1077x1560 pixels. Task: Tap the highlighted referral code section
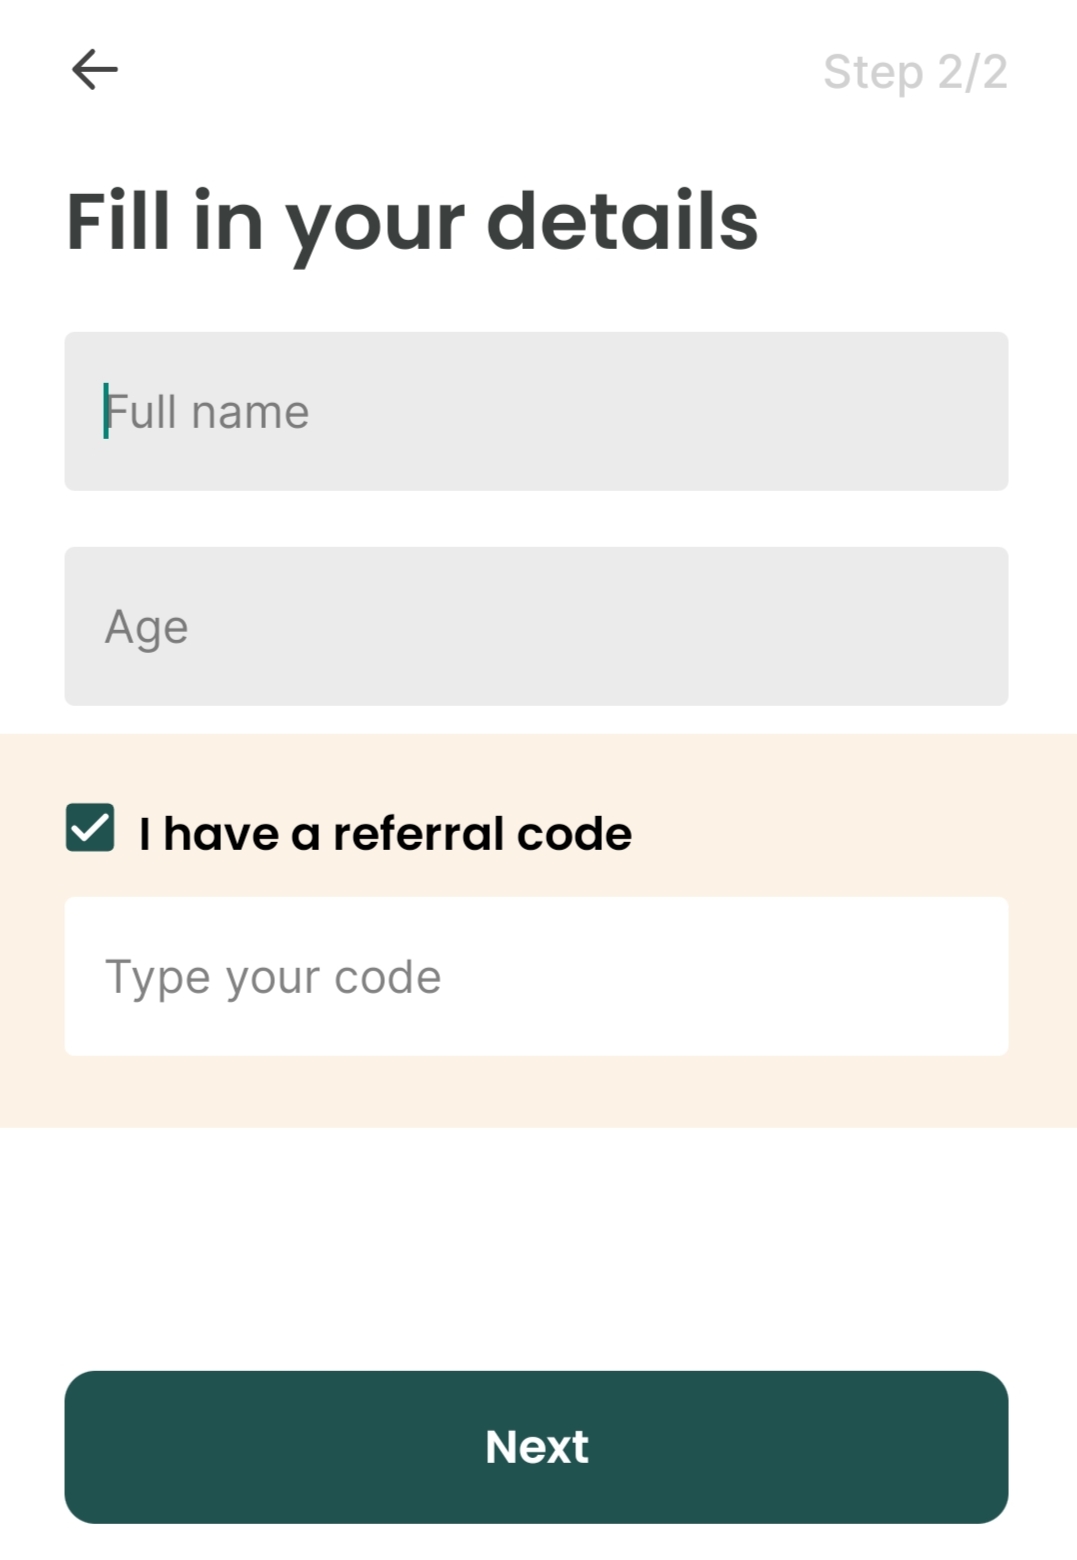[536, 930]
